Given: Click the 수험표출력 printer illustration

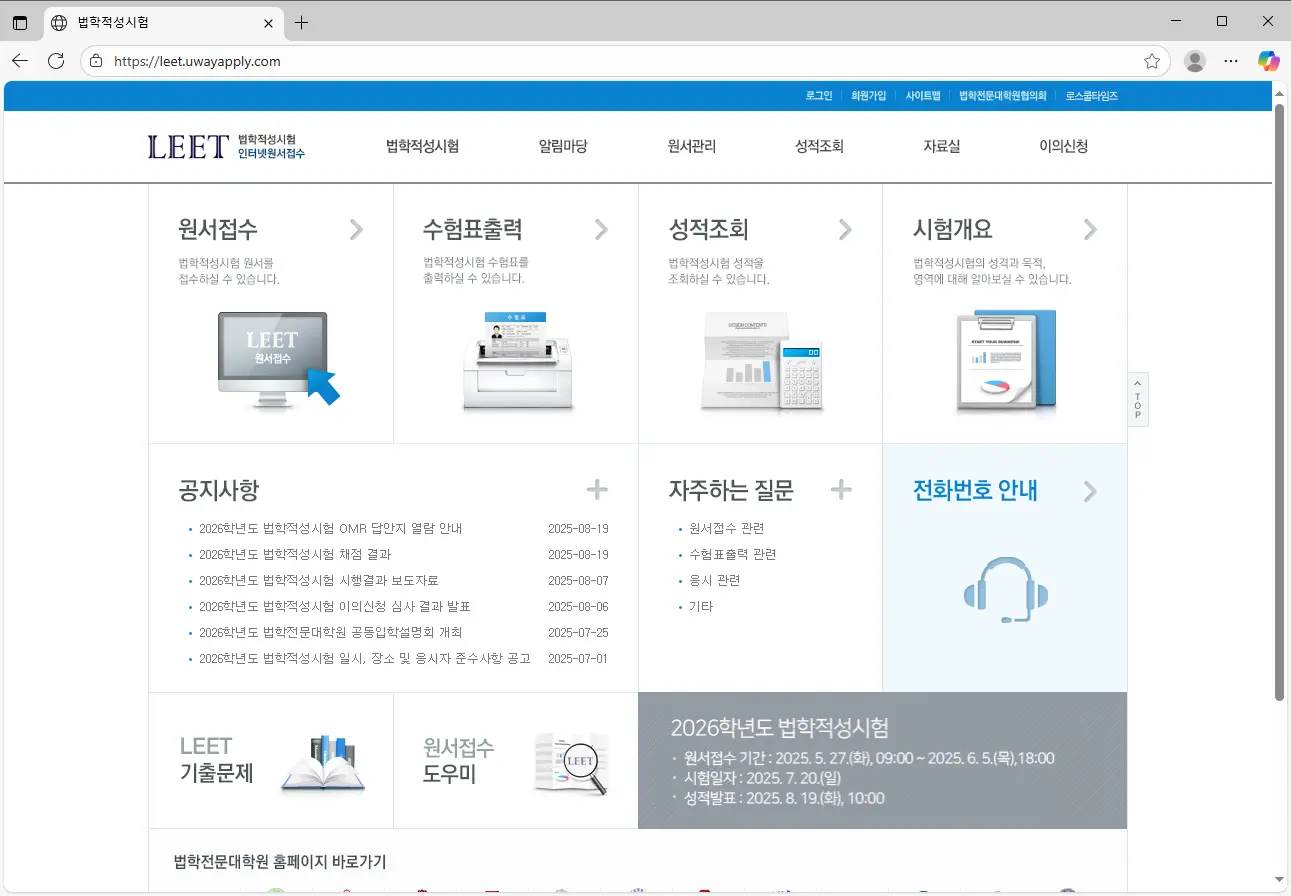Looking at the screenshot, I should pyautogui.click(x=520, y=361).
